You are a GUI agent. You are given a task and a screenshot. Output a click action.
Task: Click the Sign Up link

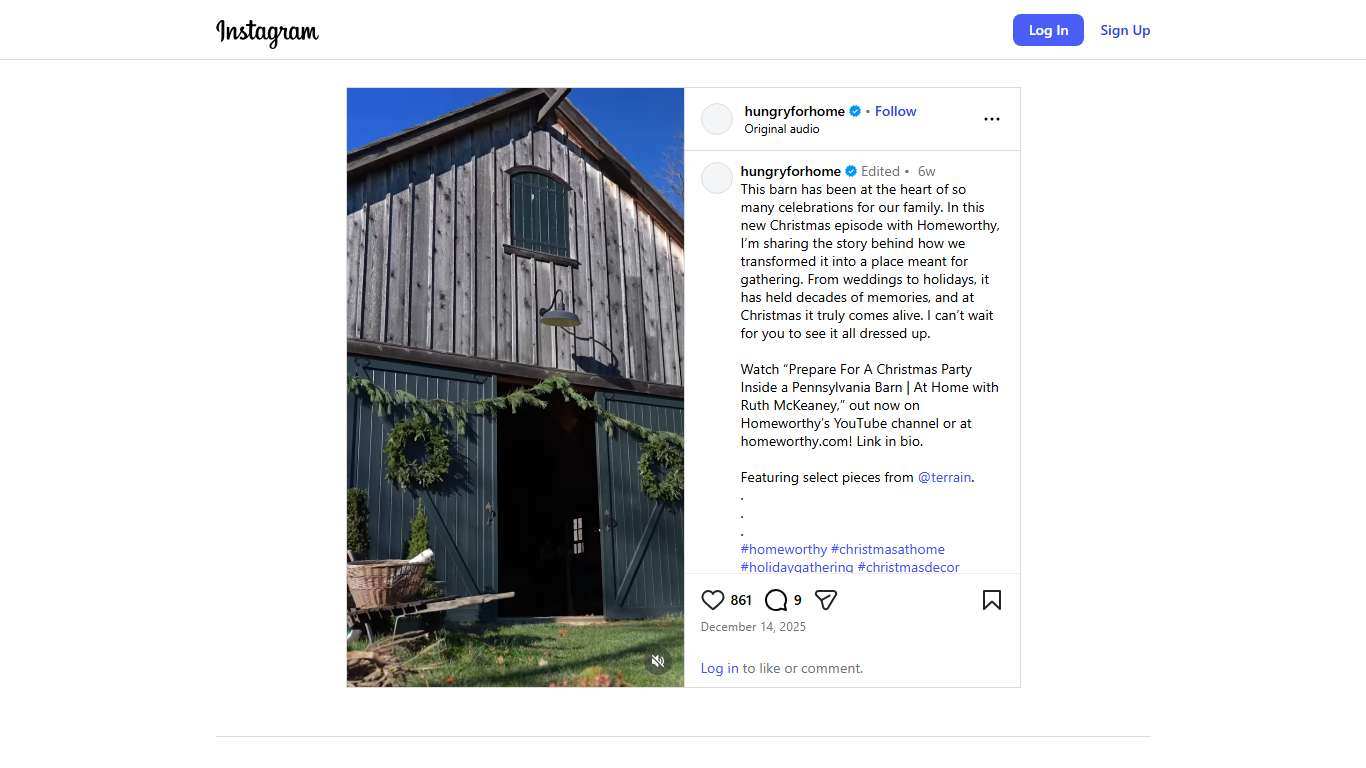tap(1125, 30)
